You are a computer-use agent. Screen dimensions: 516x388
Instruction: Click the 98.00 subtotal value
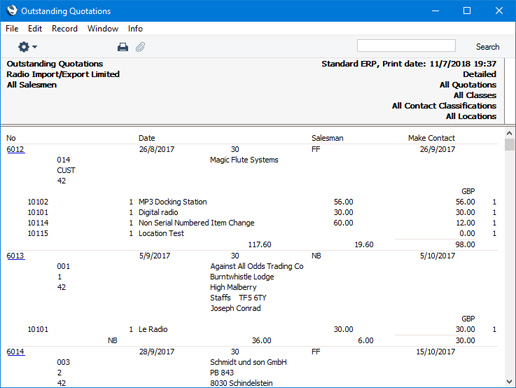coord(465,244)
